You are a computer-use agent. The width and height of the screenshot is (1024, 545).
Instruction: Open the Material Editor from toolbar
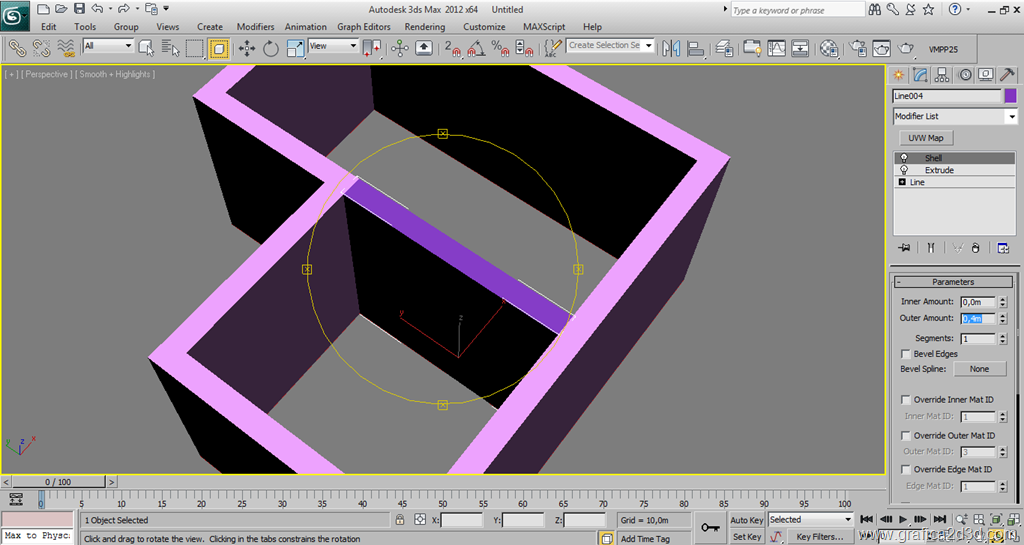click(x=829, y=47)
